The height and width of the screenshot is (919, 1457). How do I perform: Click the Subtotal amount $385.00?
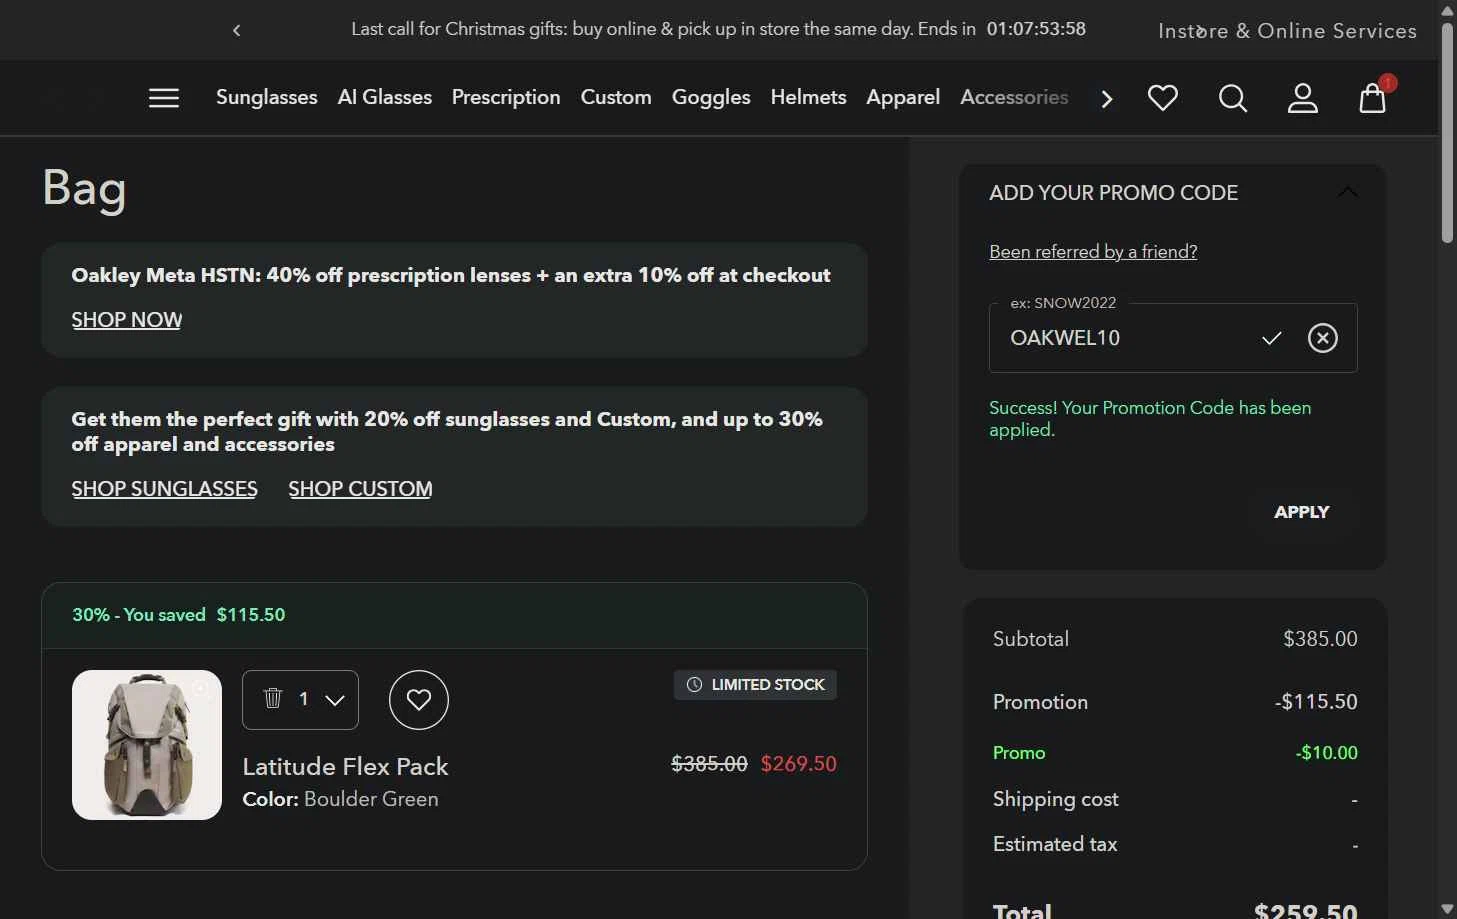tap(1320, 639)
